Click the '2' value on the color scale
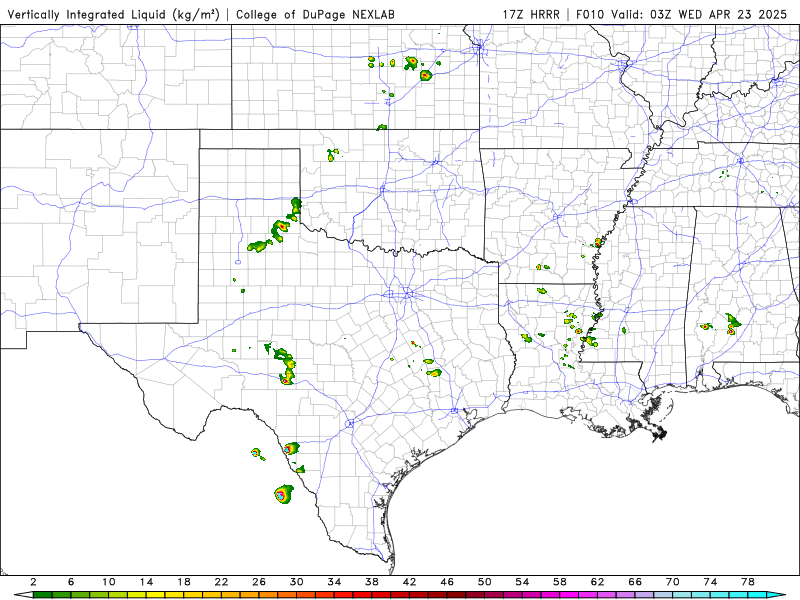This screenshot has height=600, width=800. point(33,582)
